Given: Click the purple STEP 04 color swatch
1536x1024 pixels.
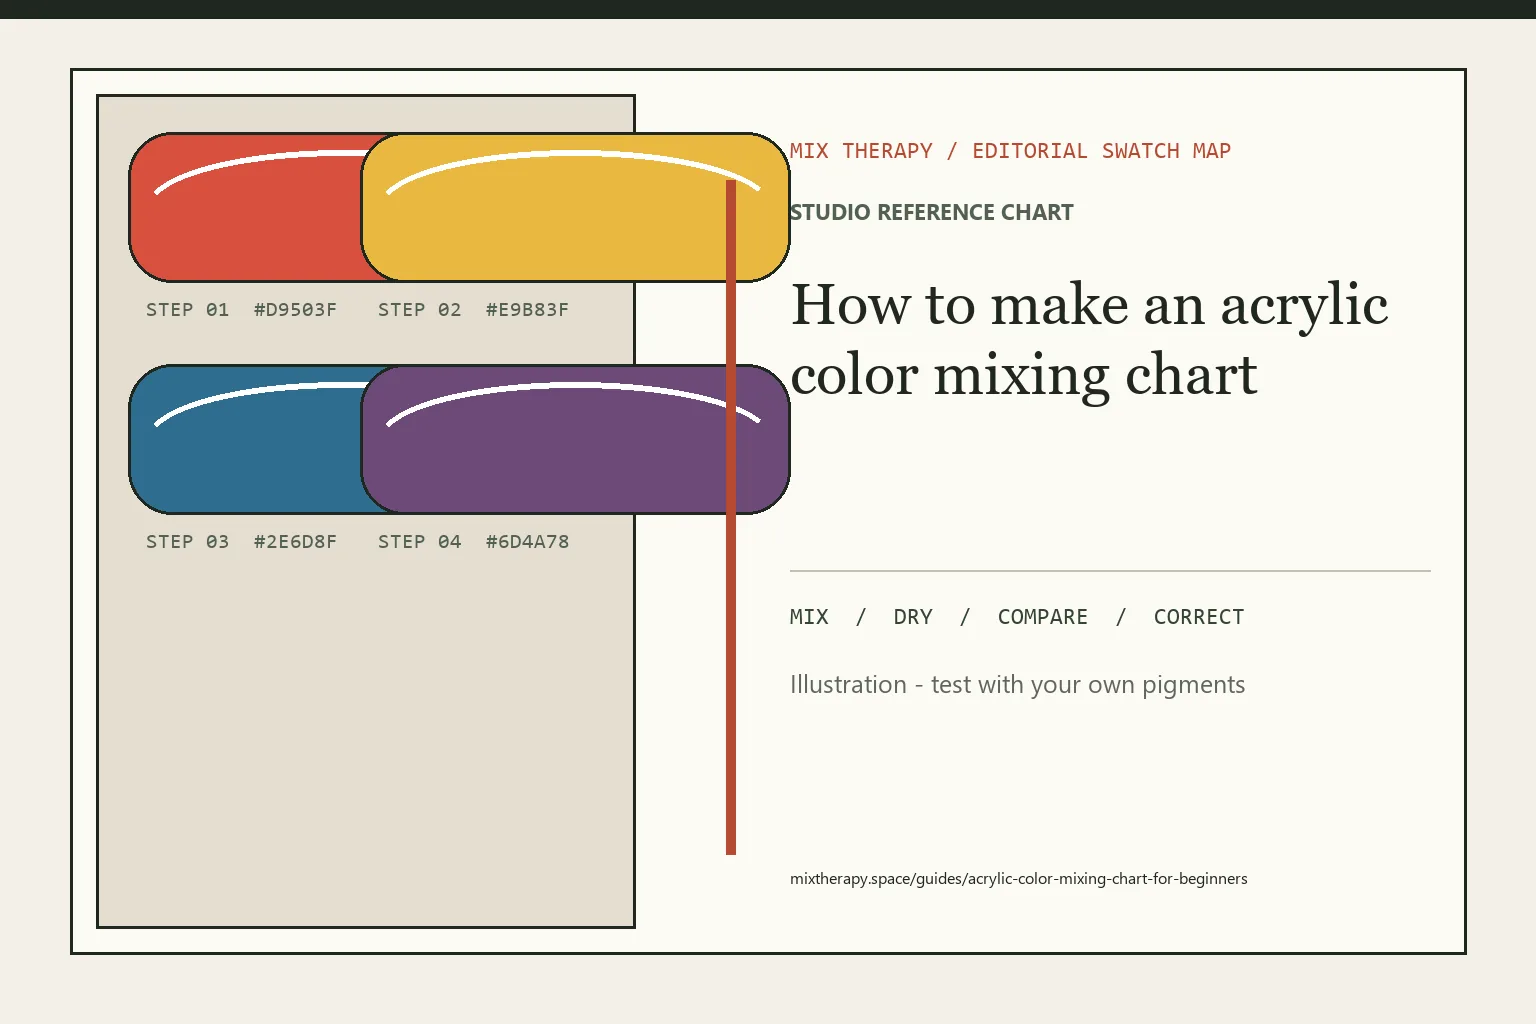Looking at the screenshot, I should [576, 439].
